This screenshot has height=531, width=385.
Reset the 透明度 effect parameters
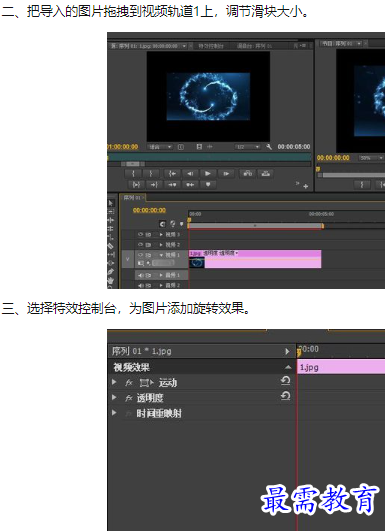(x=285, y=397)
